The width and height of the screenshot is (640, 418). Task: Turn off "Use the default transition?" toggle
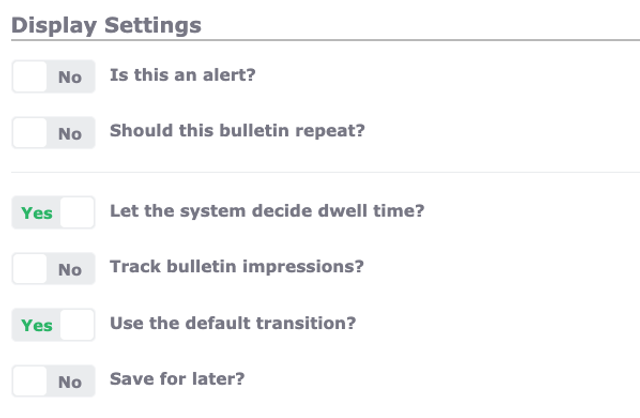[x=53, y=325]
